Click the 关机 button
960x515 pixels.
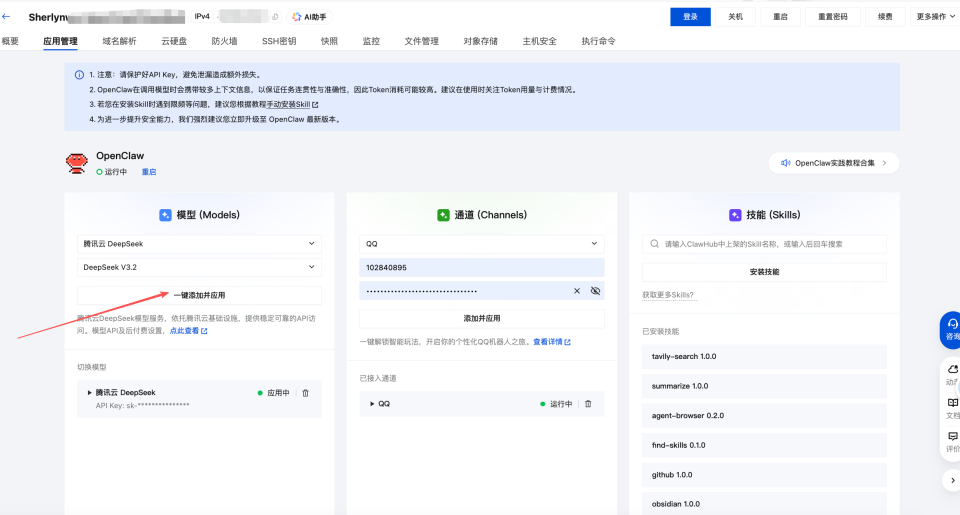pyautogui.click(x=735, y=17)
